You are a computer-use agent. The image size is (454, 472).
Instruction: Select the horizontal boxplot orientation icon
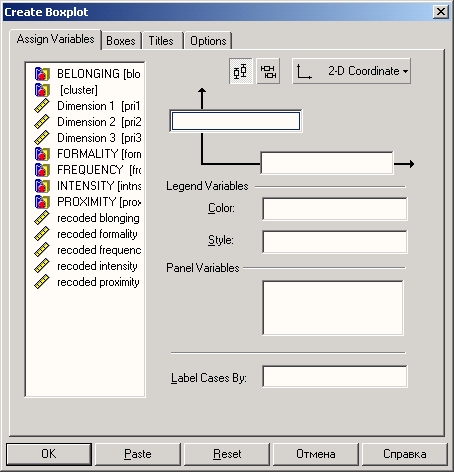click(268, 71)
